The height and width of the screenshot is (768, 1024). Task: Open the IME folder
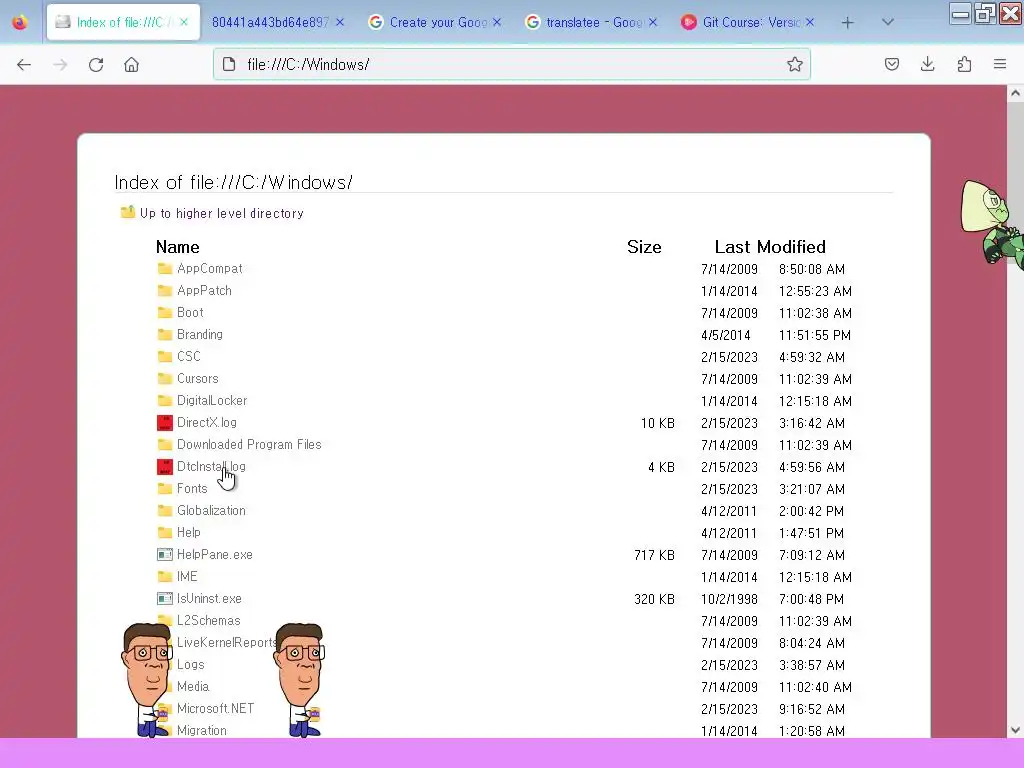187,577
